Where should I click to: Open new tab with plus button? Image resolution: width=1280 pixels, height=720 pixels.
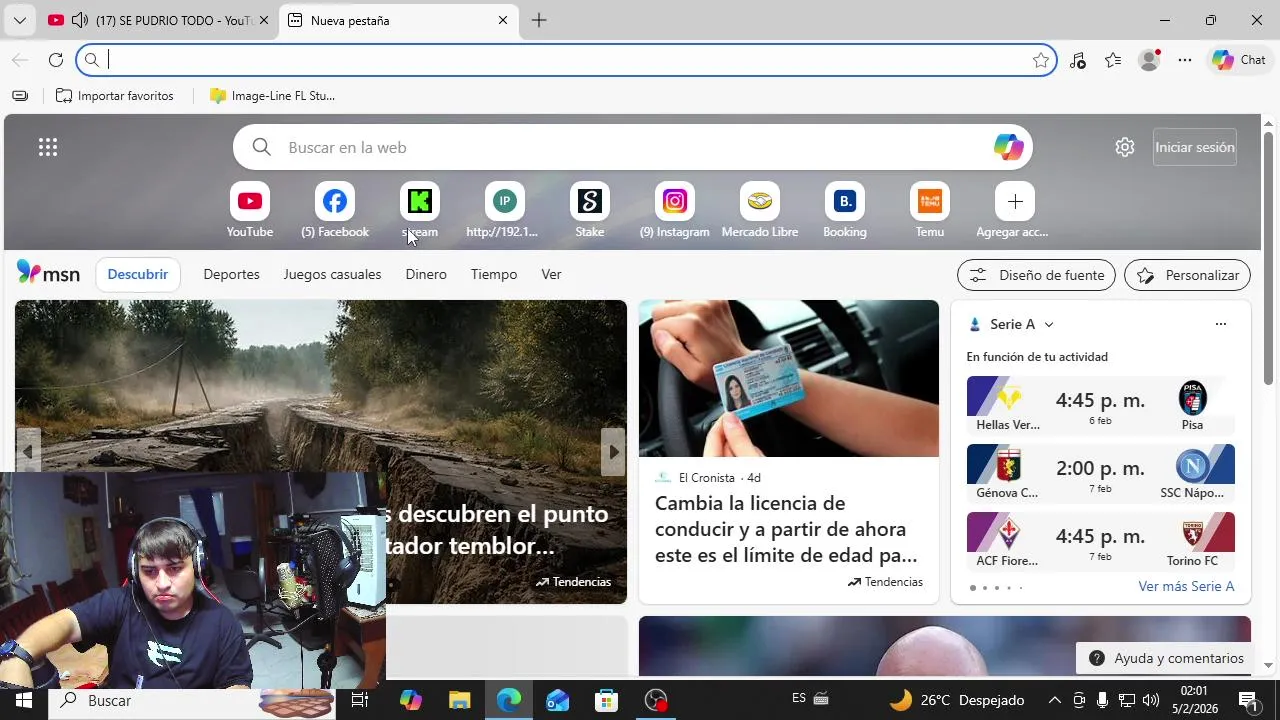click(539, 20)
